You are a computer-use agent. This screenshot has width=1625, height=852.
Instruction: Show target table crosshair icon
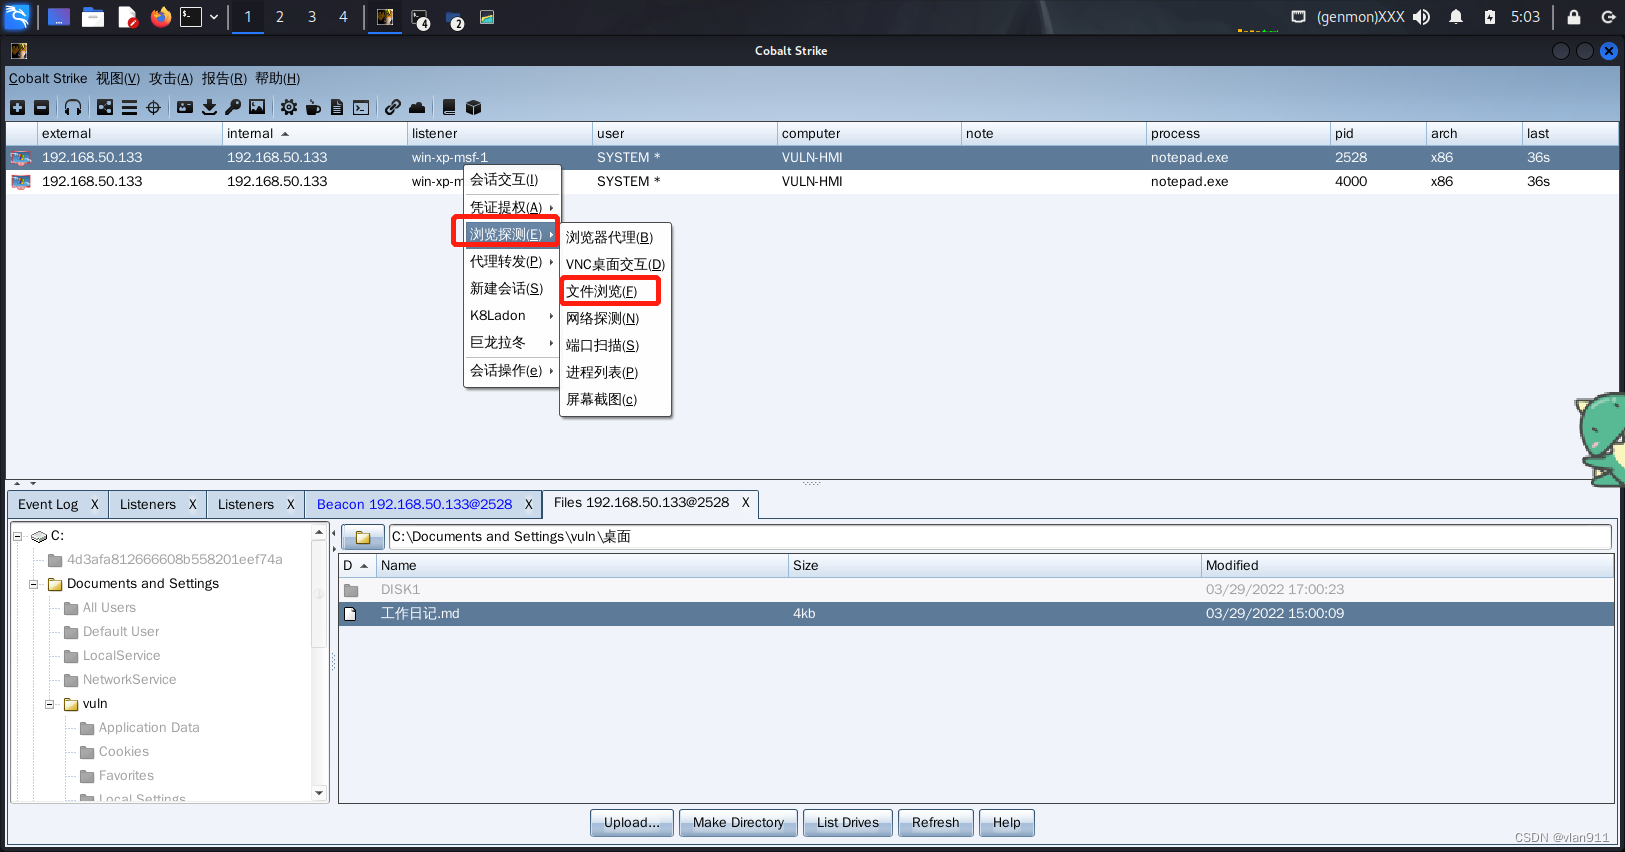tap(153, 107)
